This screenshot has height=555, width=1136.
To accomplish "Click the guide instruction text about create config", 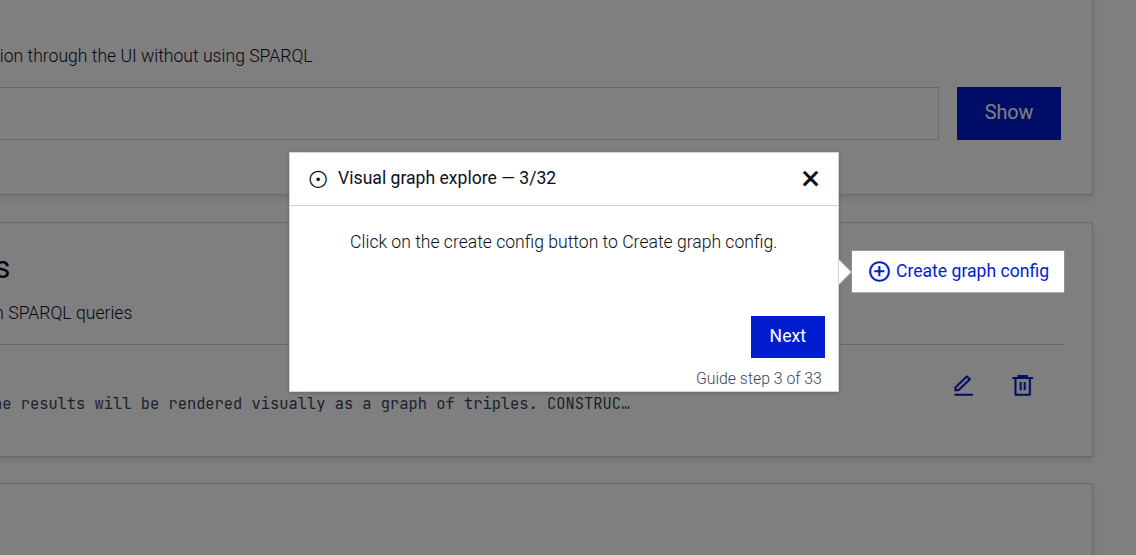I will pos(563,243).
